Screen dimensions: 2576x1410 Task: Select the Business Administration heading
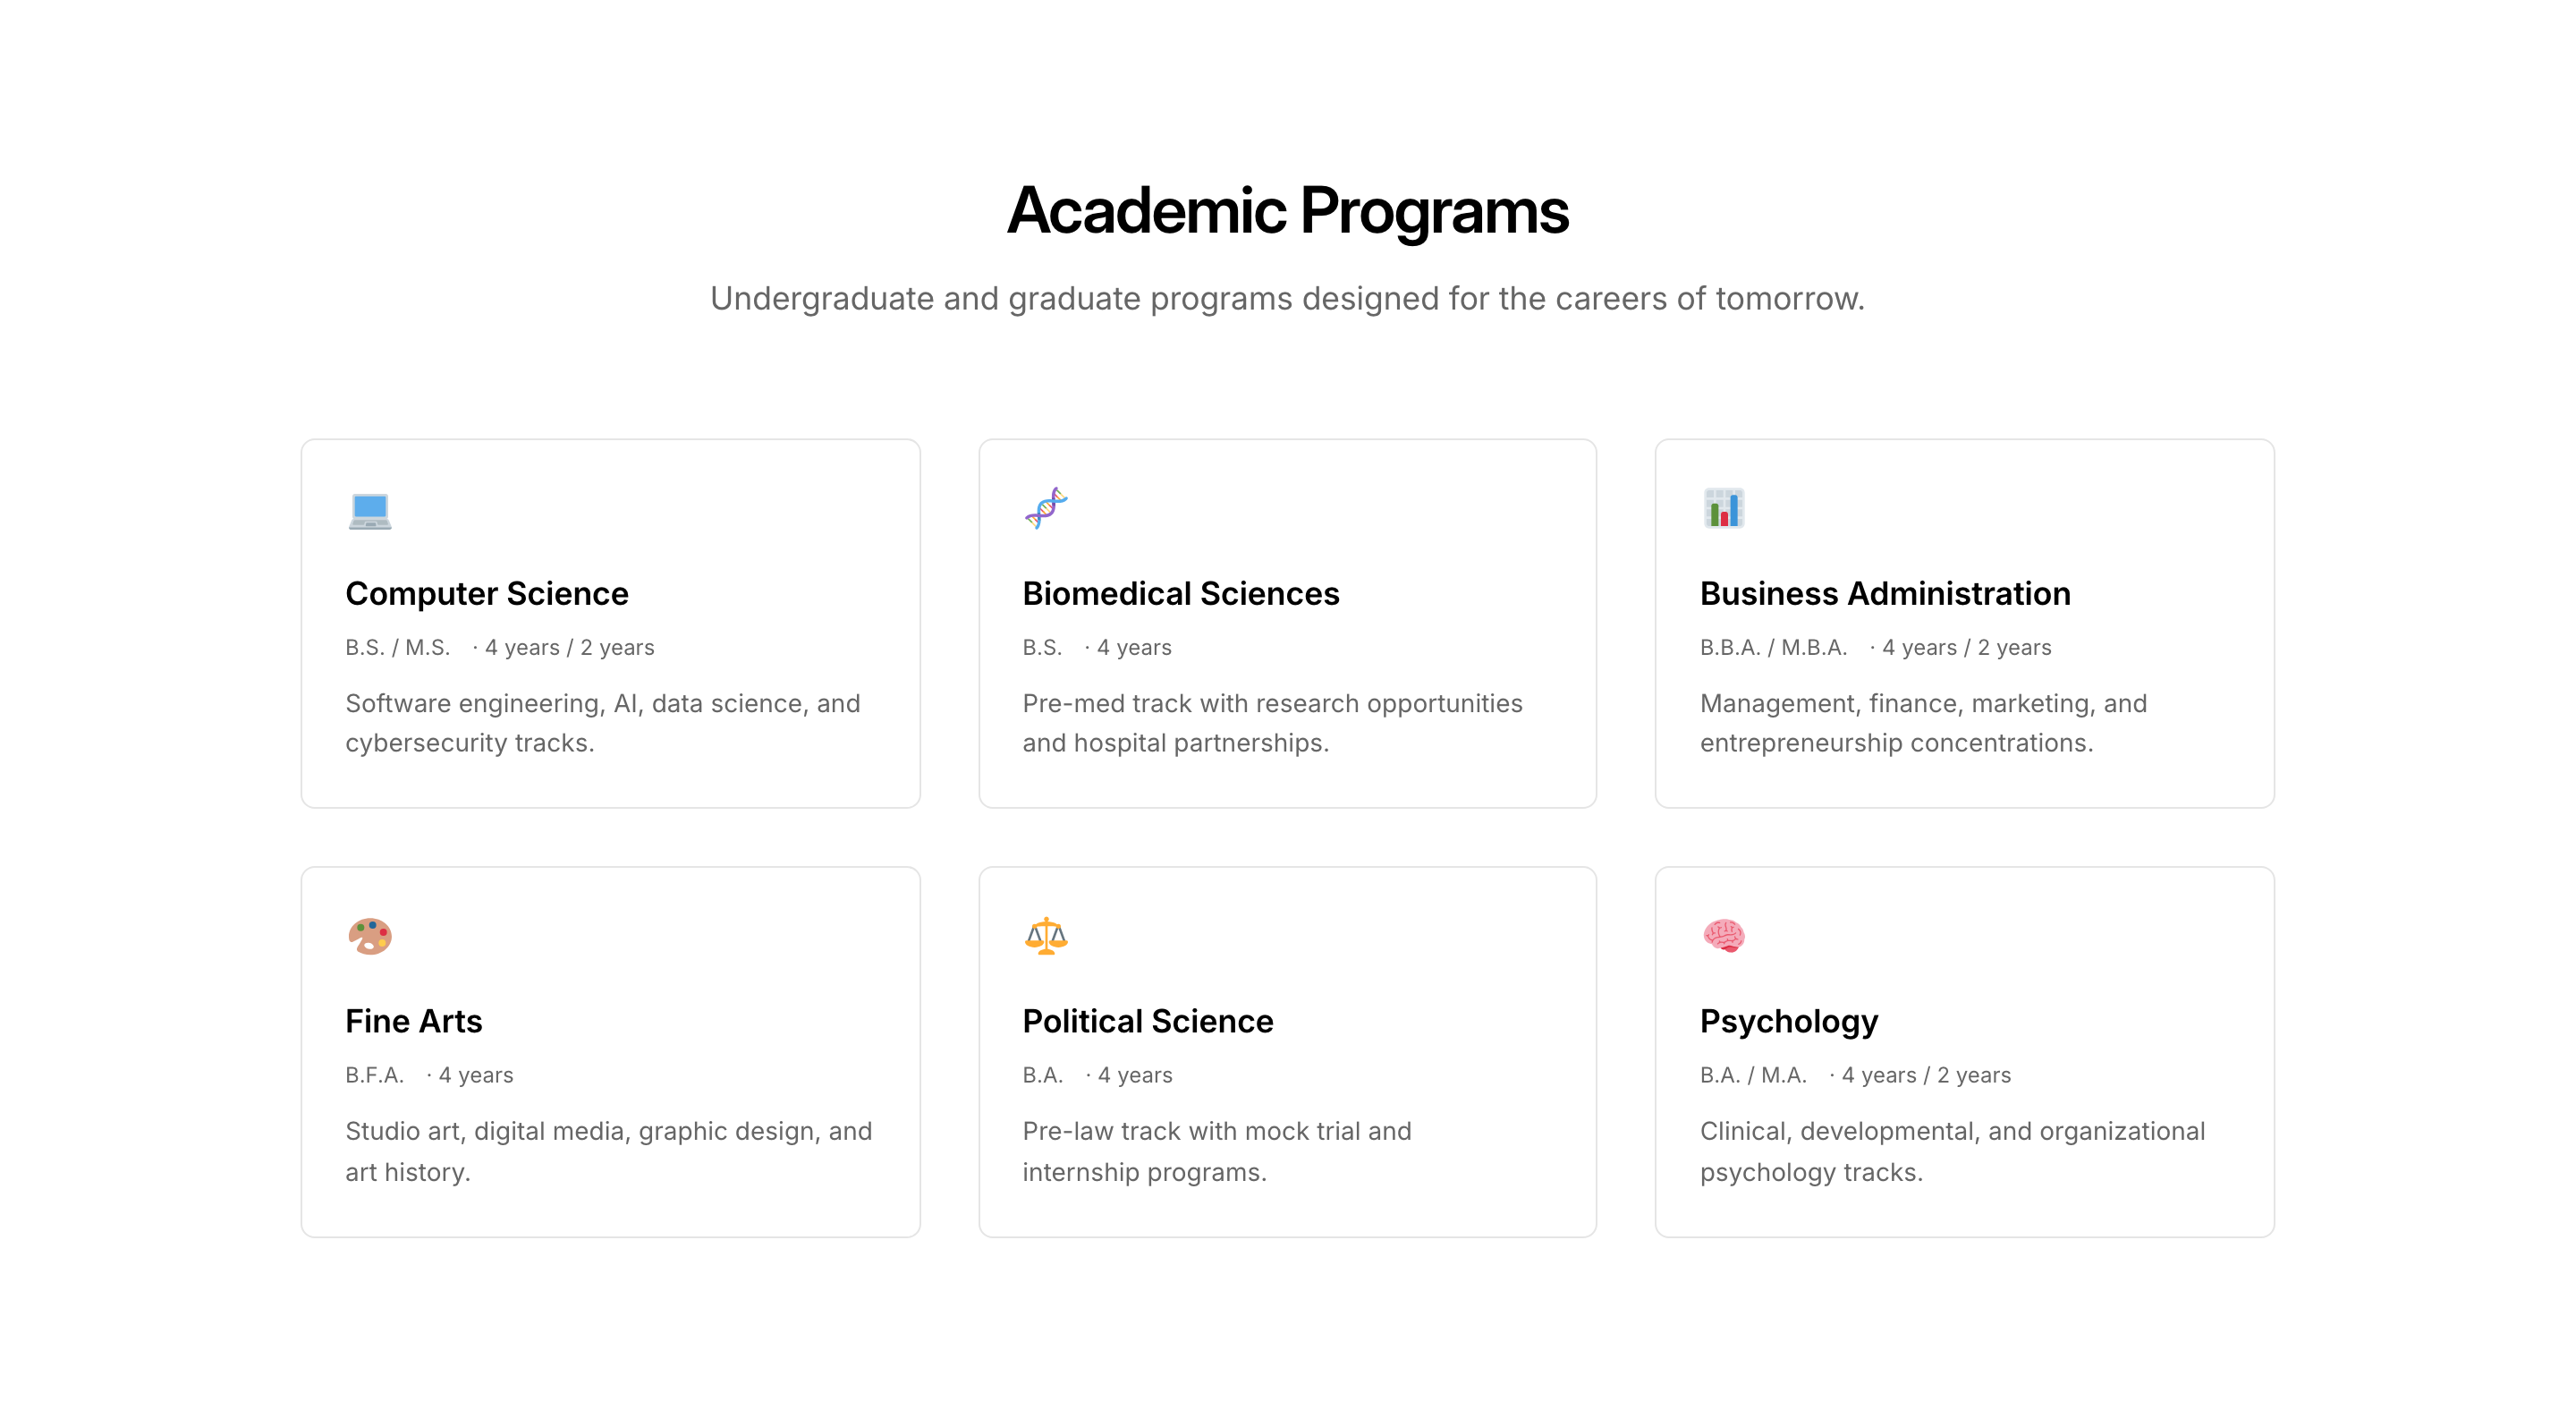(1885, 593)
